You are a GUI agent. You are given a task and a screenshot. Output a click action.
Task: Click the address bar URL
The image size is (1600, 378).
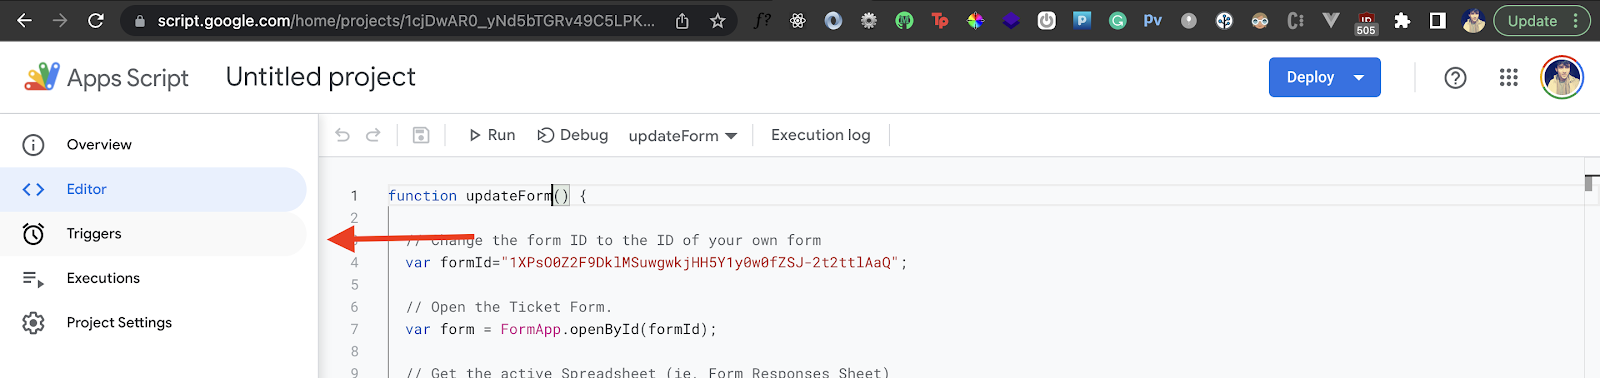(406, 20)
